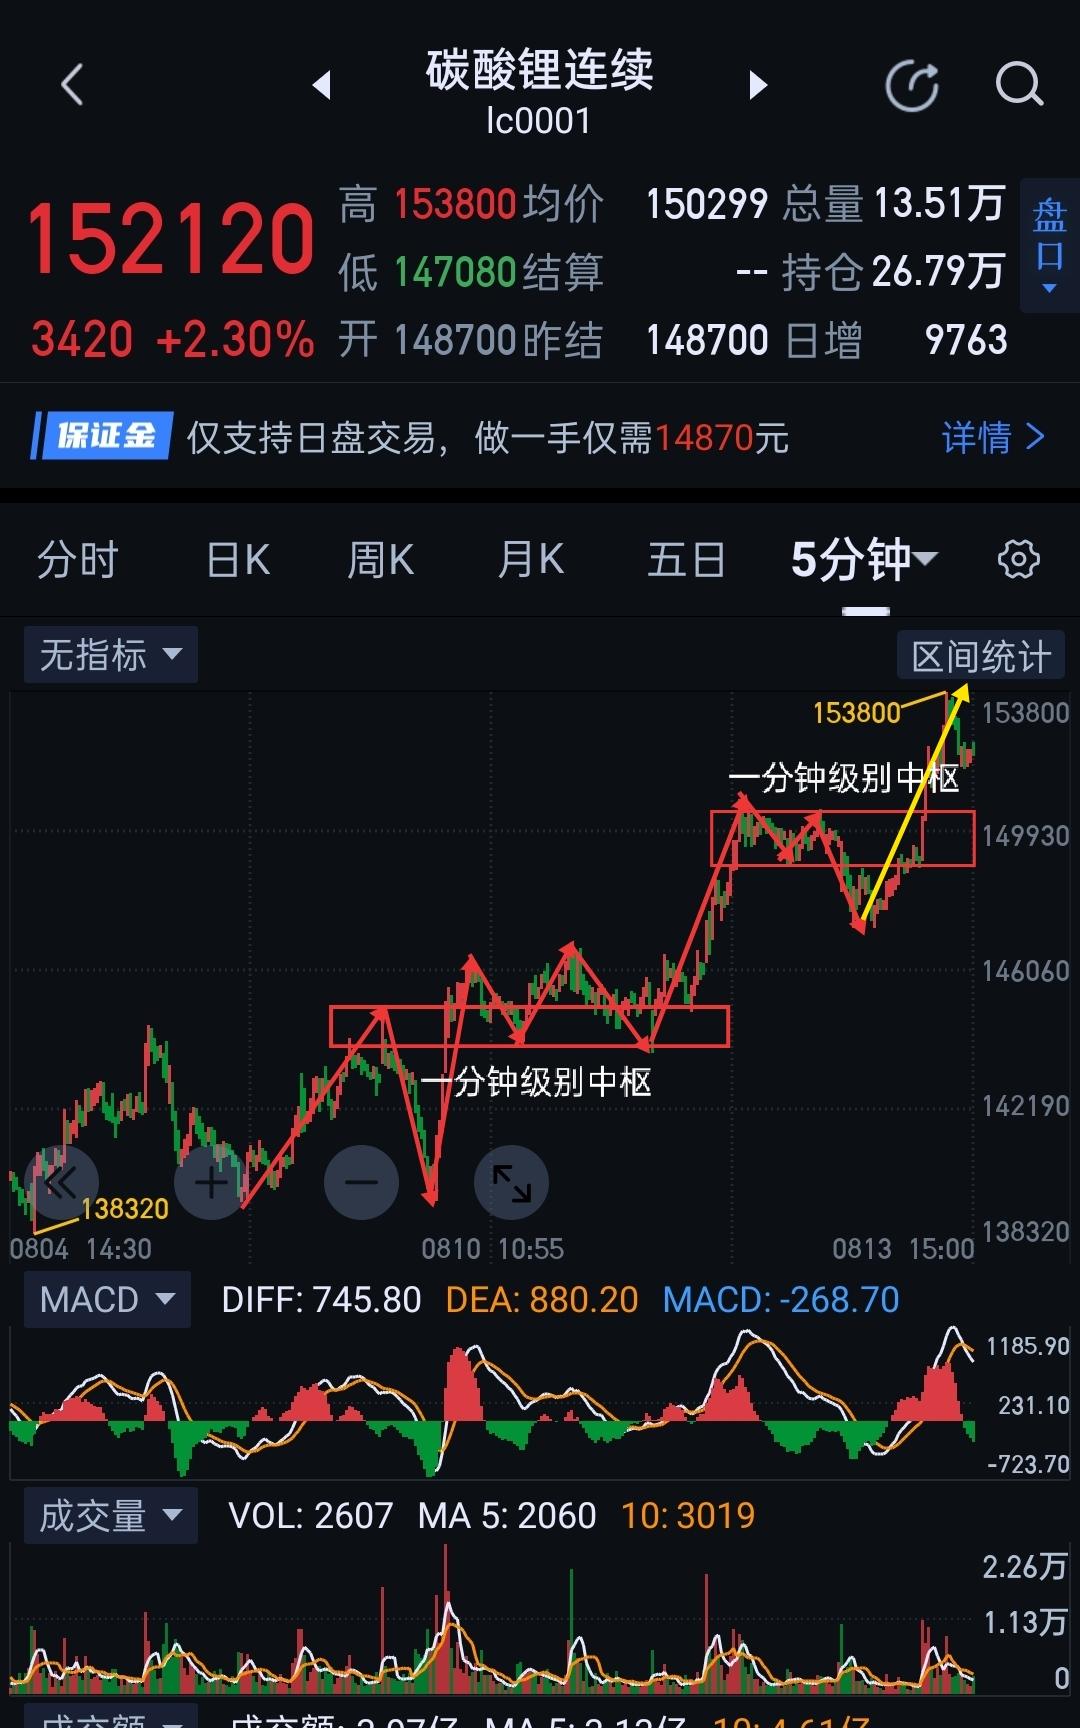Expand chart to fullscreen
The height and width of the screenshot is (1728, 1080).
click(x=511, y=1182)
